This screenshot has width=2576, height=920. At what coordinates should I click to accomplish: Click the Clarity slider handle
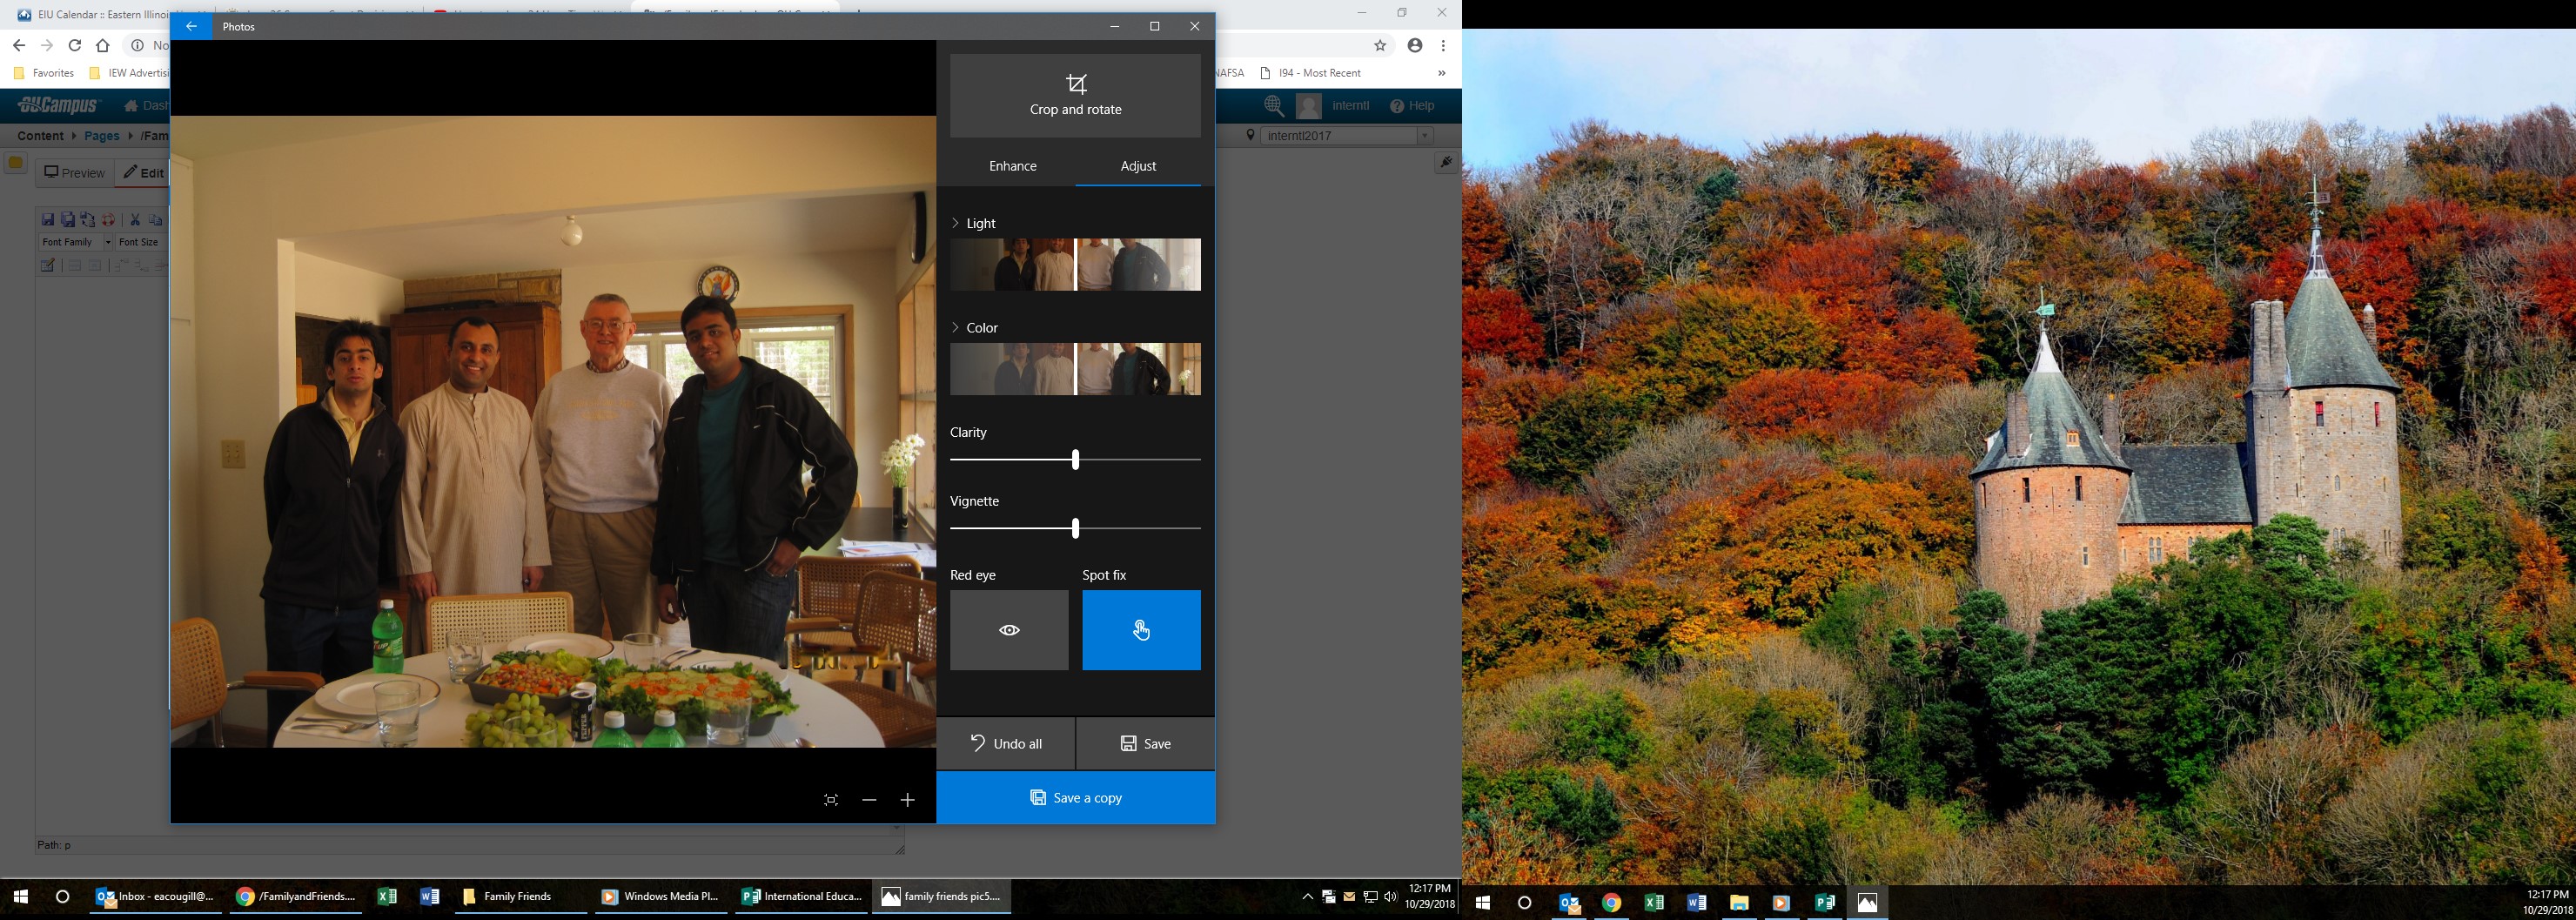pyautogui.click(x=1075, y=460)
